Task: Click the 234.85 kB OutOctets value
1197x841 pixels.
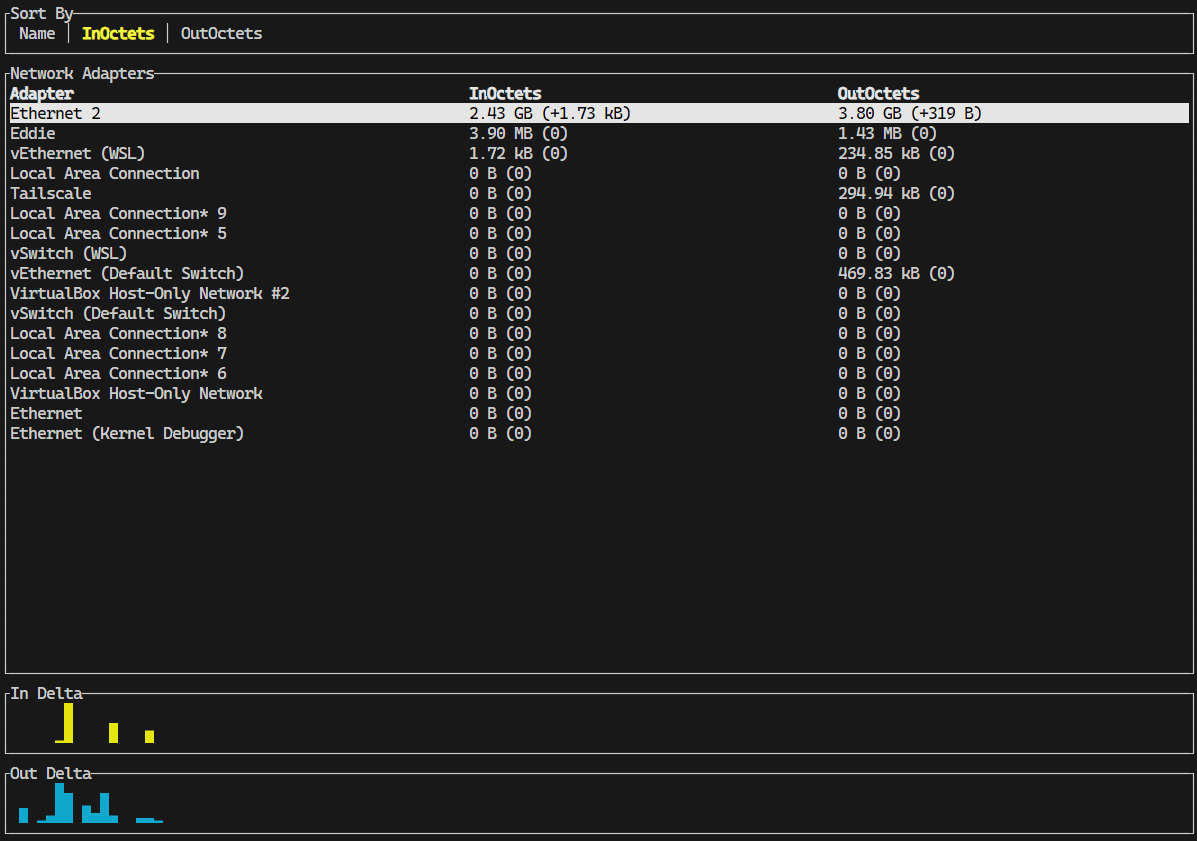Action: pos(896,153)
